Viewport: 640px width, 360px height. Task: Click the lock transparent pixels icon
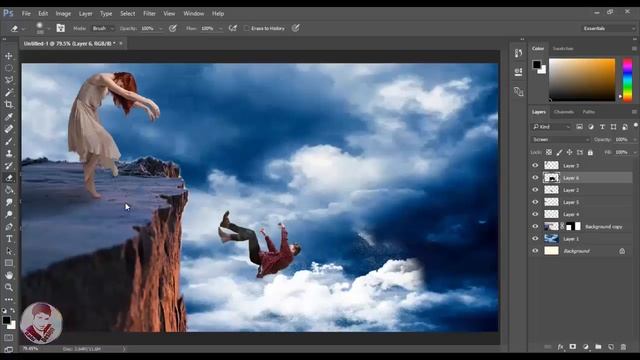click(x=549, y=152)
